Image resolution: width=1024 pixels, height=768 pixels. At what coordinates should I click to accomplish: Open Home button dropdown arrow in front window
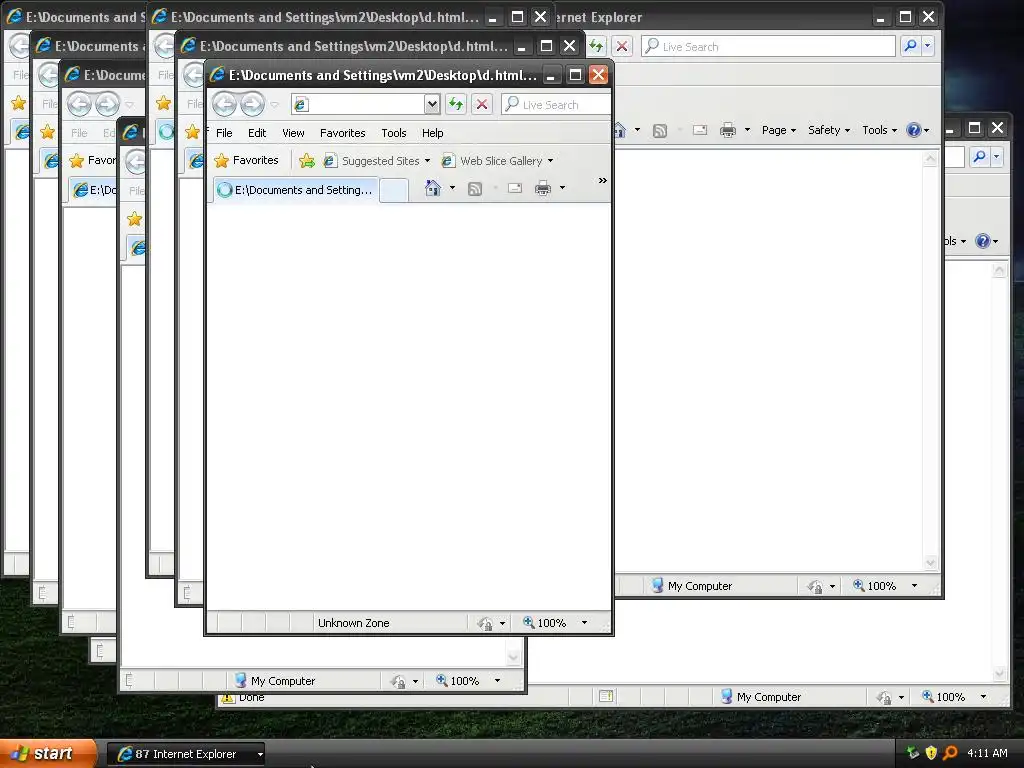pos(452,188)
